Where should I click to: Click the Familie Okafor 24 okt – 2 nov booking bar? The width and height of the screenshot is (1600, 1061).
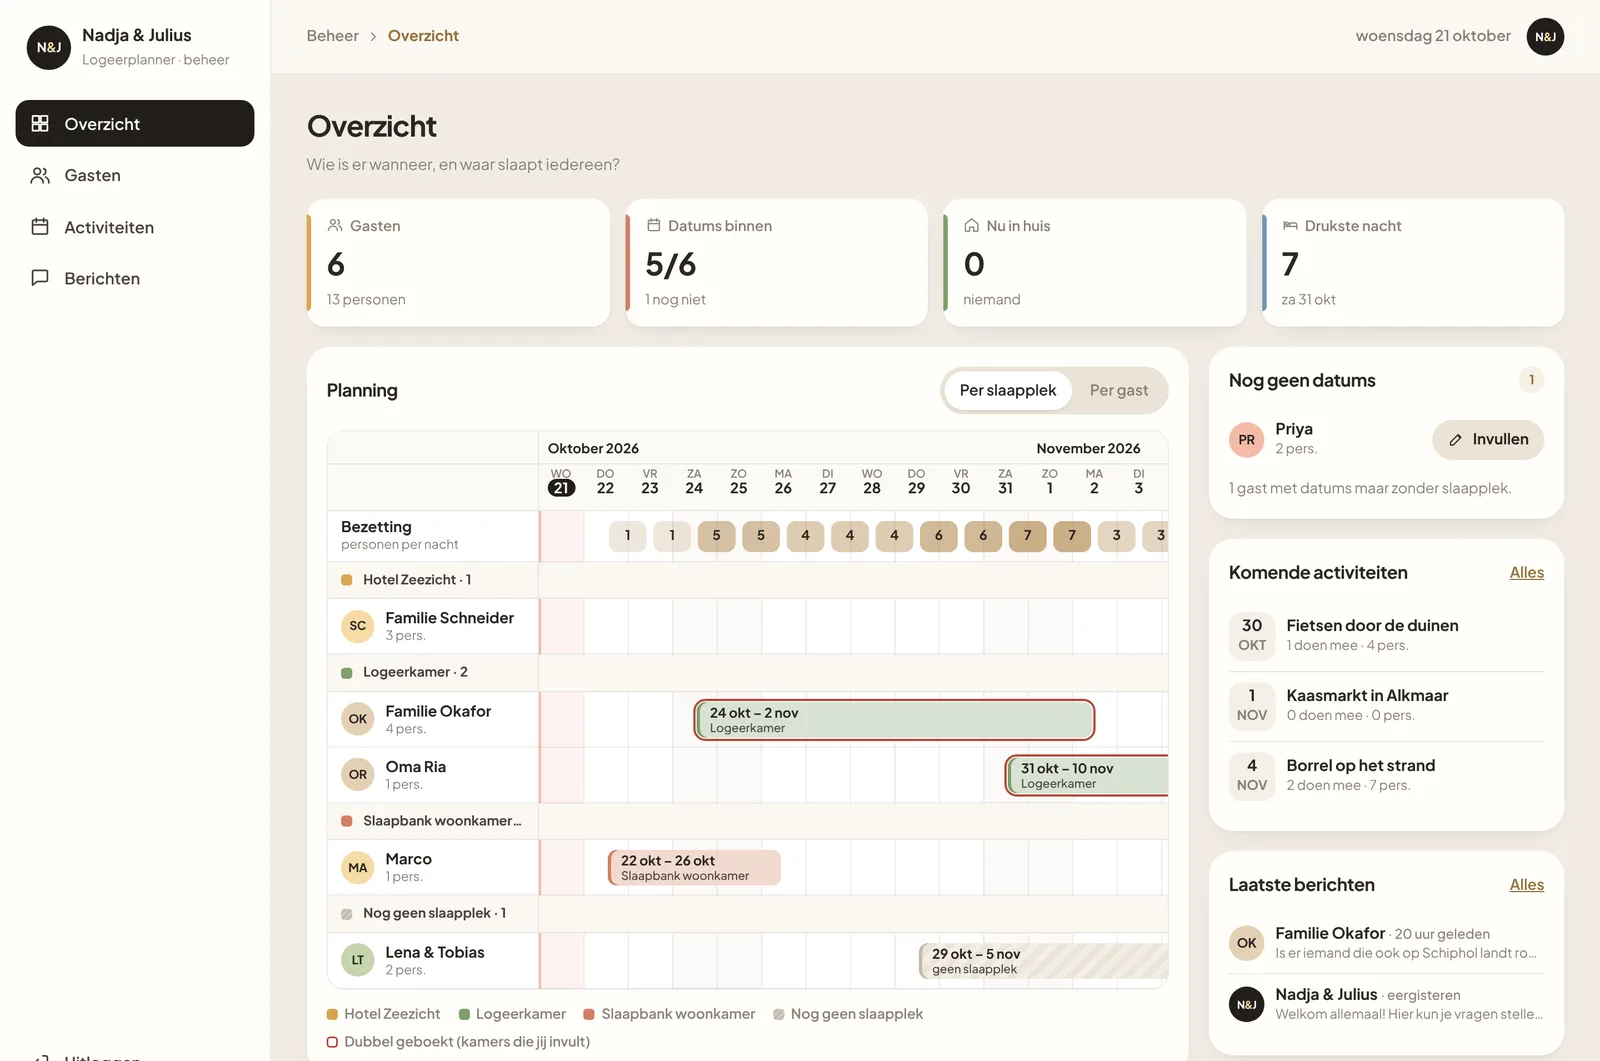click(x=894, y=720)
